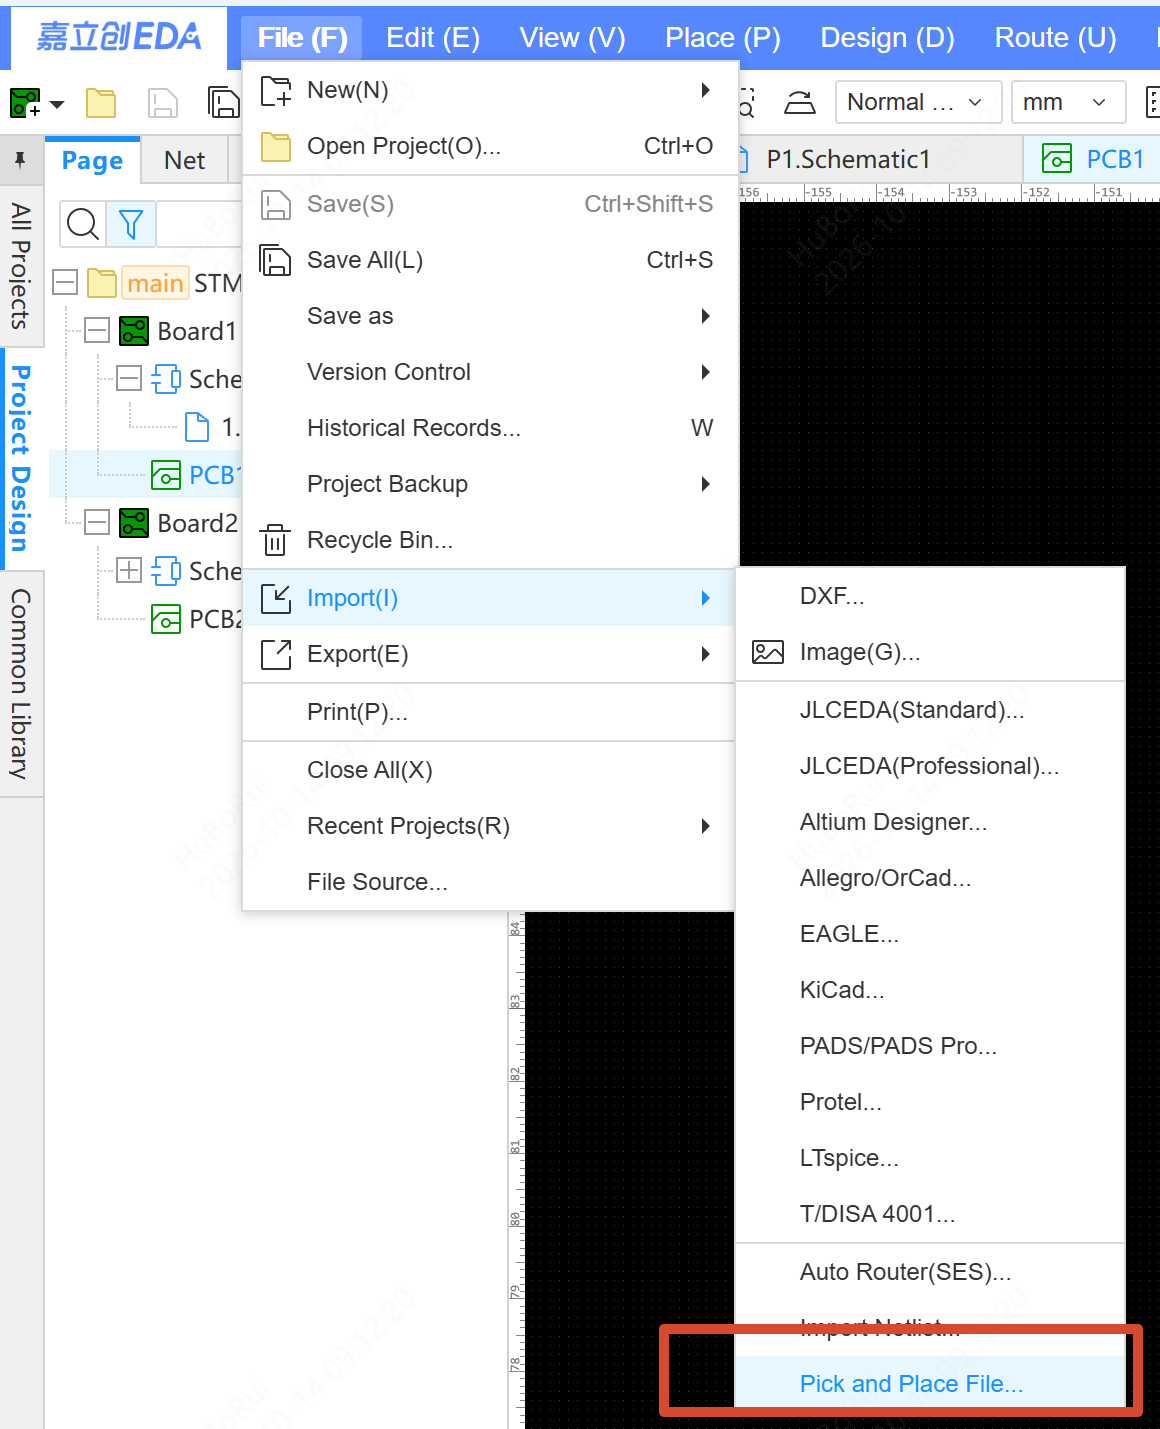The image size is (1160, 1429).
Task: Click the search magnifier in project panel
Action: (x=83, y=224)
